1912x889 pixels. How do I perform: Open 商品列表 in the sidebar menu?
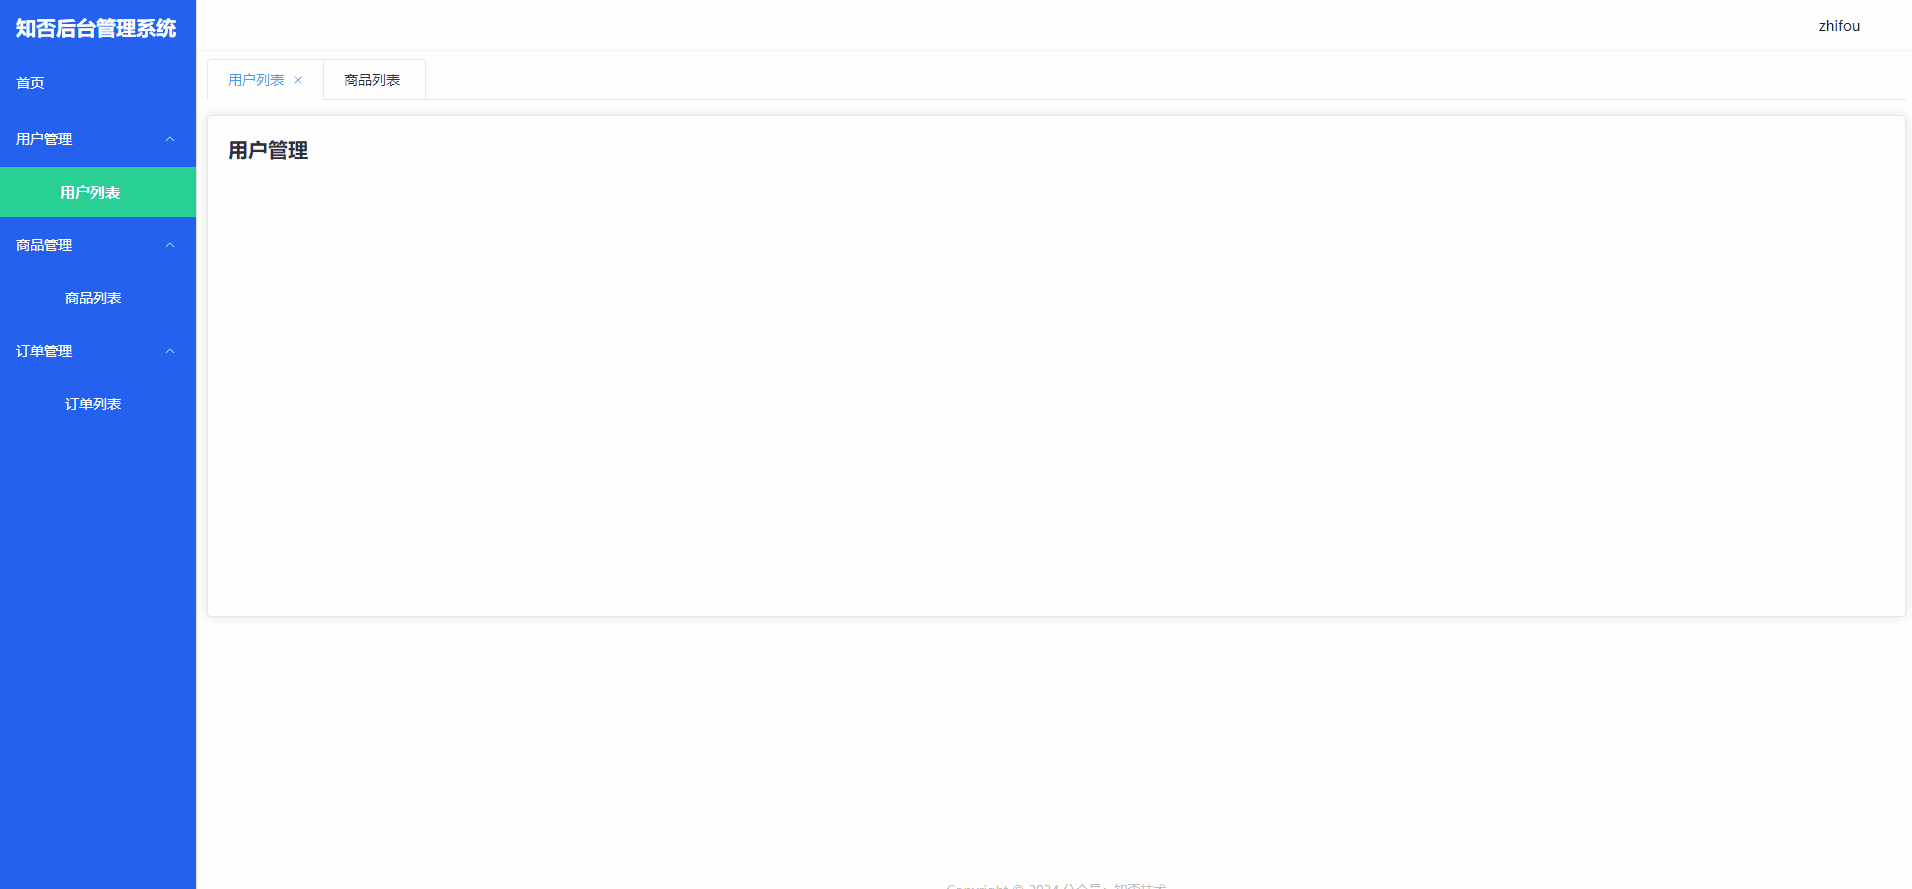[98, 298]
